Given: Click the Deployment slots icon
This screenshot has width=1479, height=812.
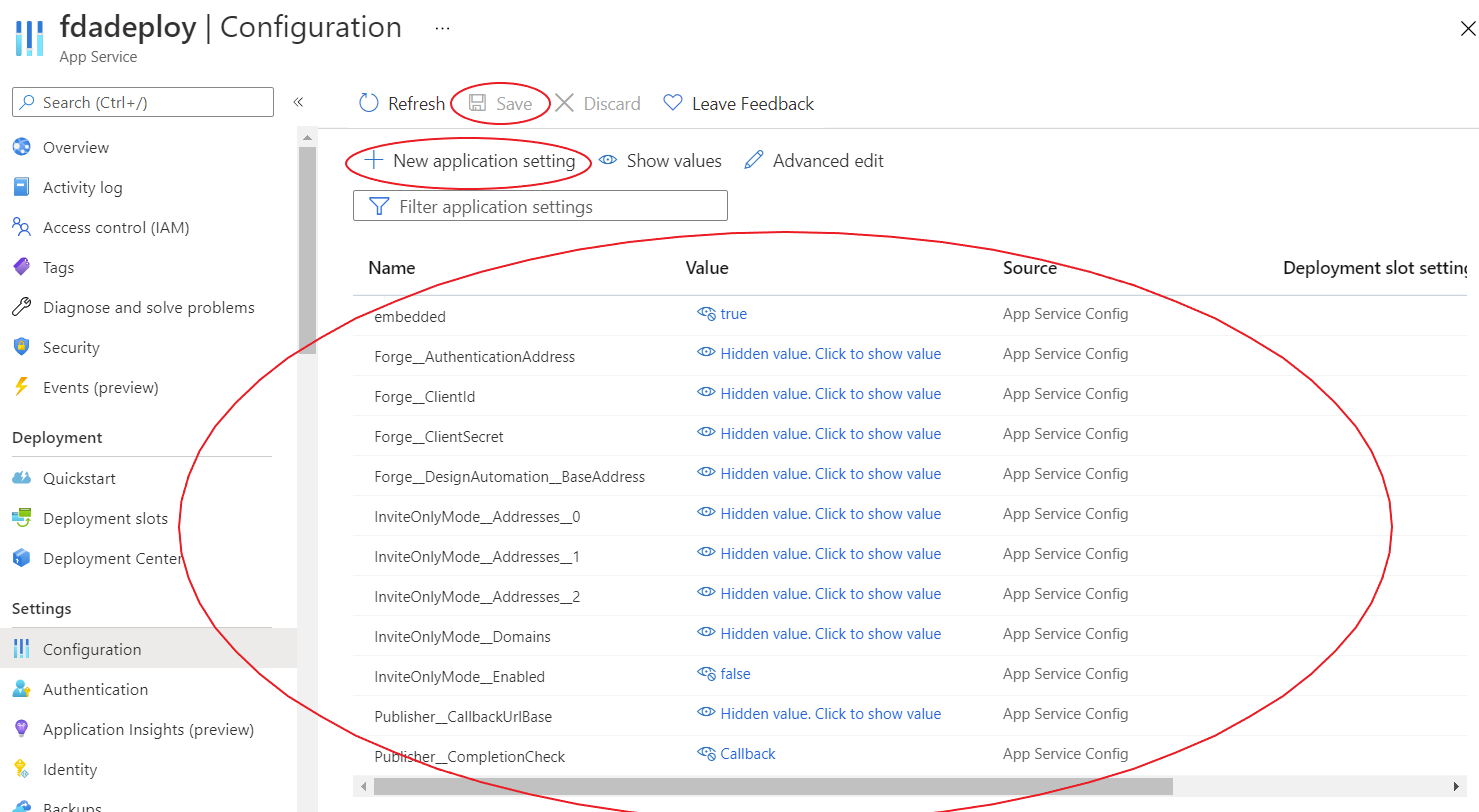Looking at the screenshot, I should coord(22,518).
